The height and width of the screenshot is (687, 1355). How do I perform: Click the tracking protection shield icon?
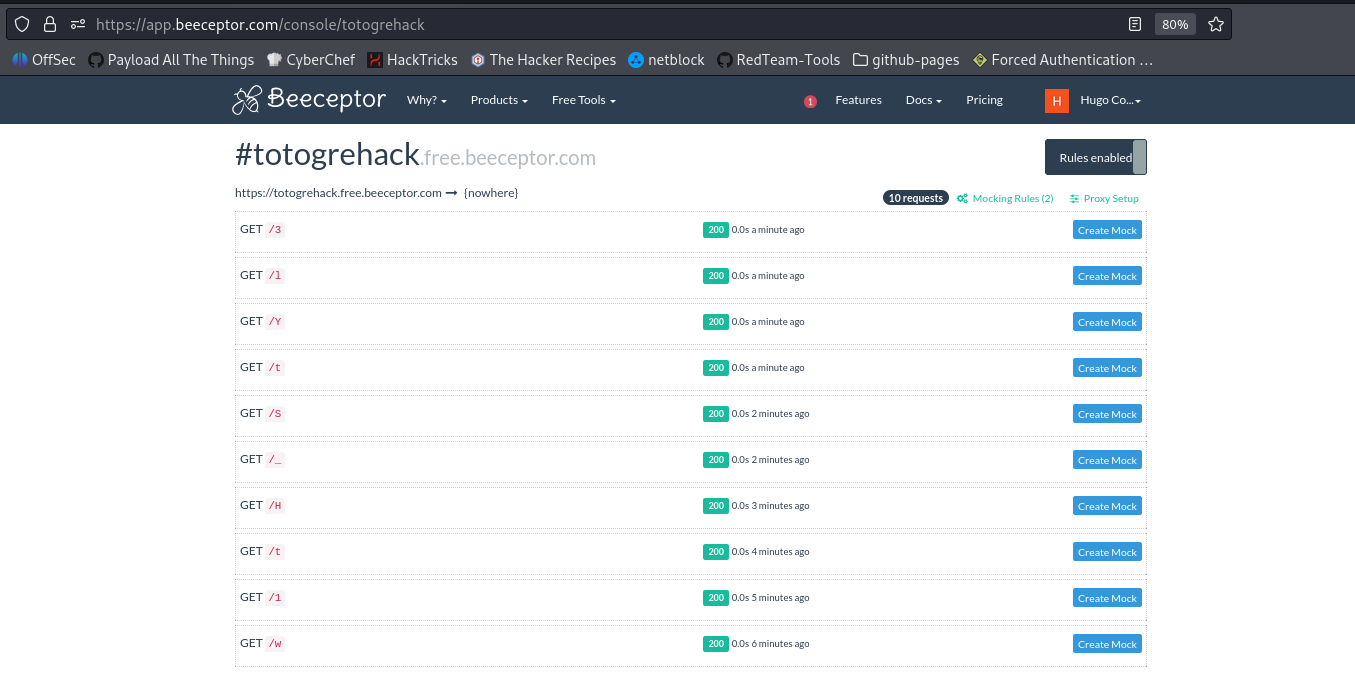point(22,24)
